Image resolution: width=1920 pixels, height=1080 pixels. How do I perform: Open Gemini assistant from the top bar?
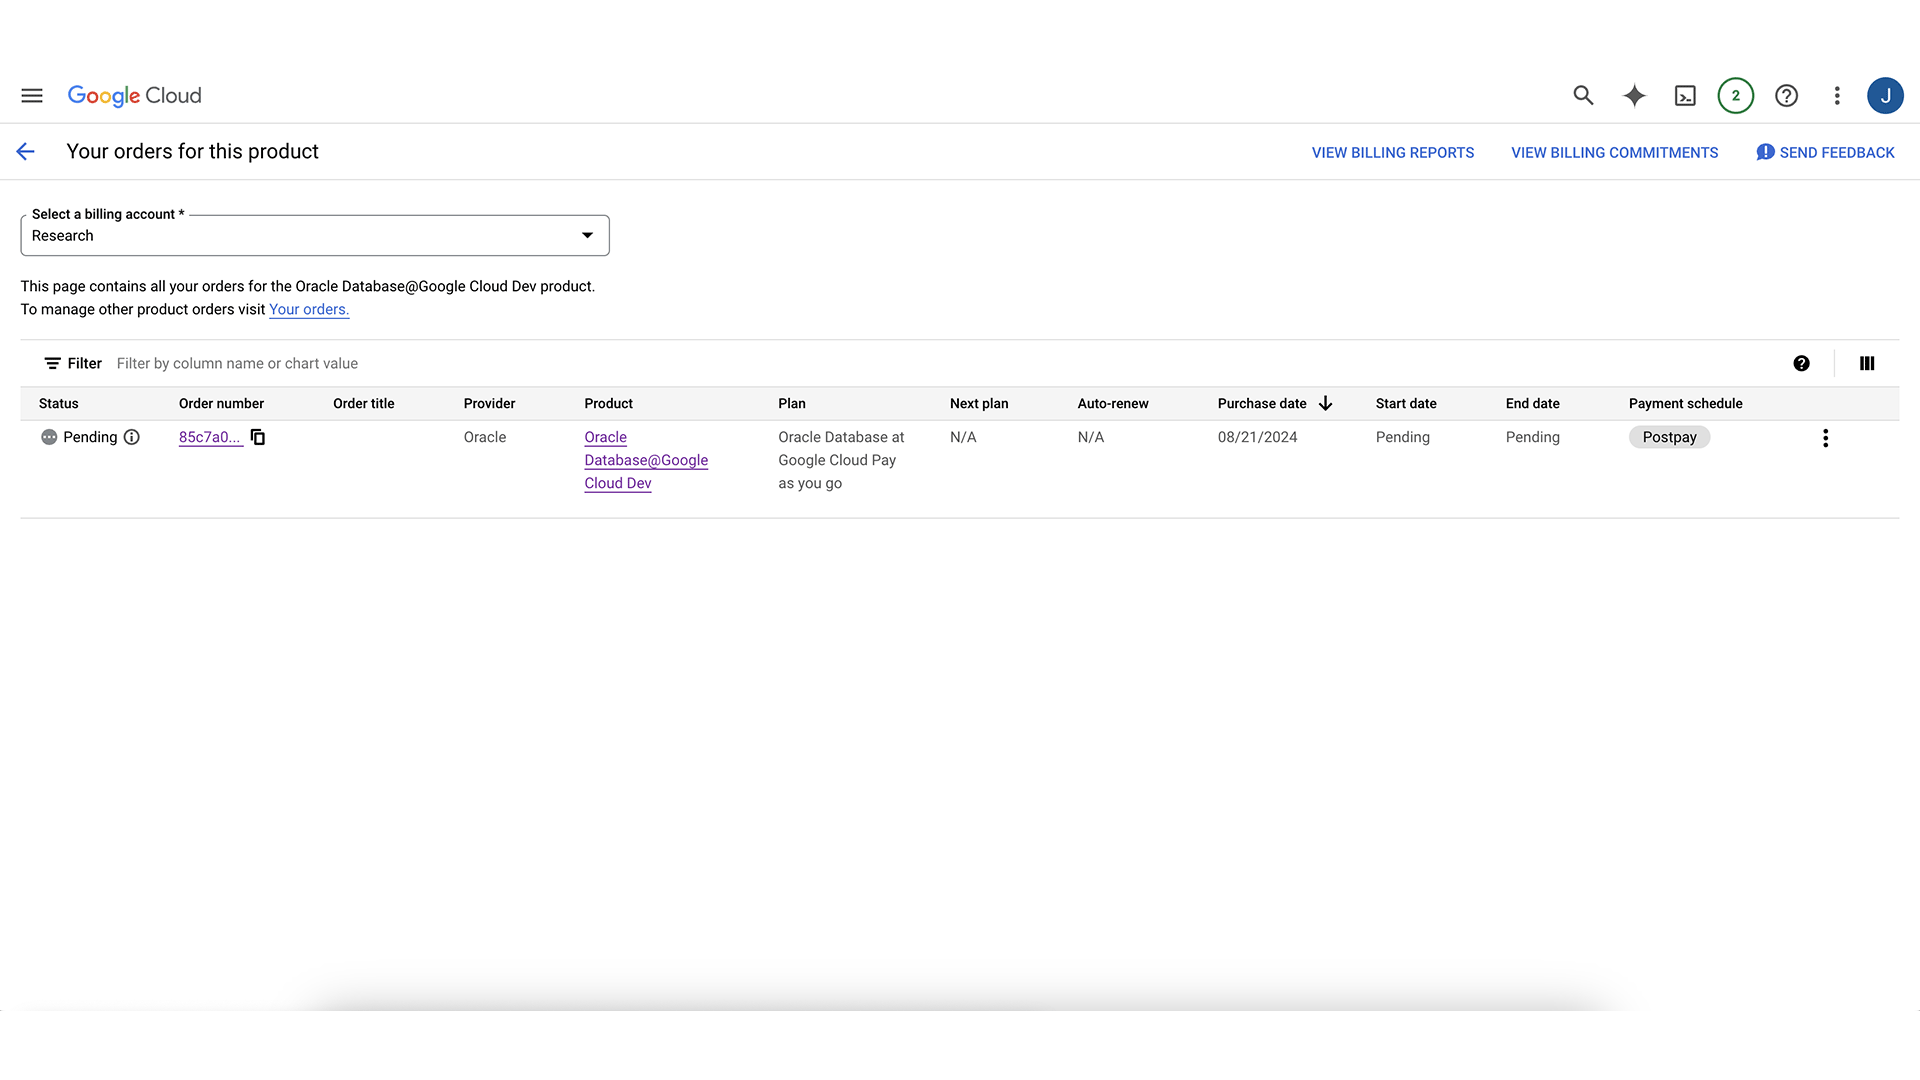1634,95
